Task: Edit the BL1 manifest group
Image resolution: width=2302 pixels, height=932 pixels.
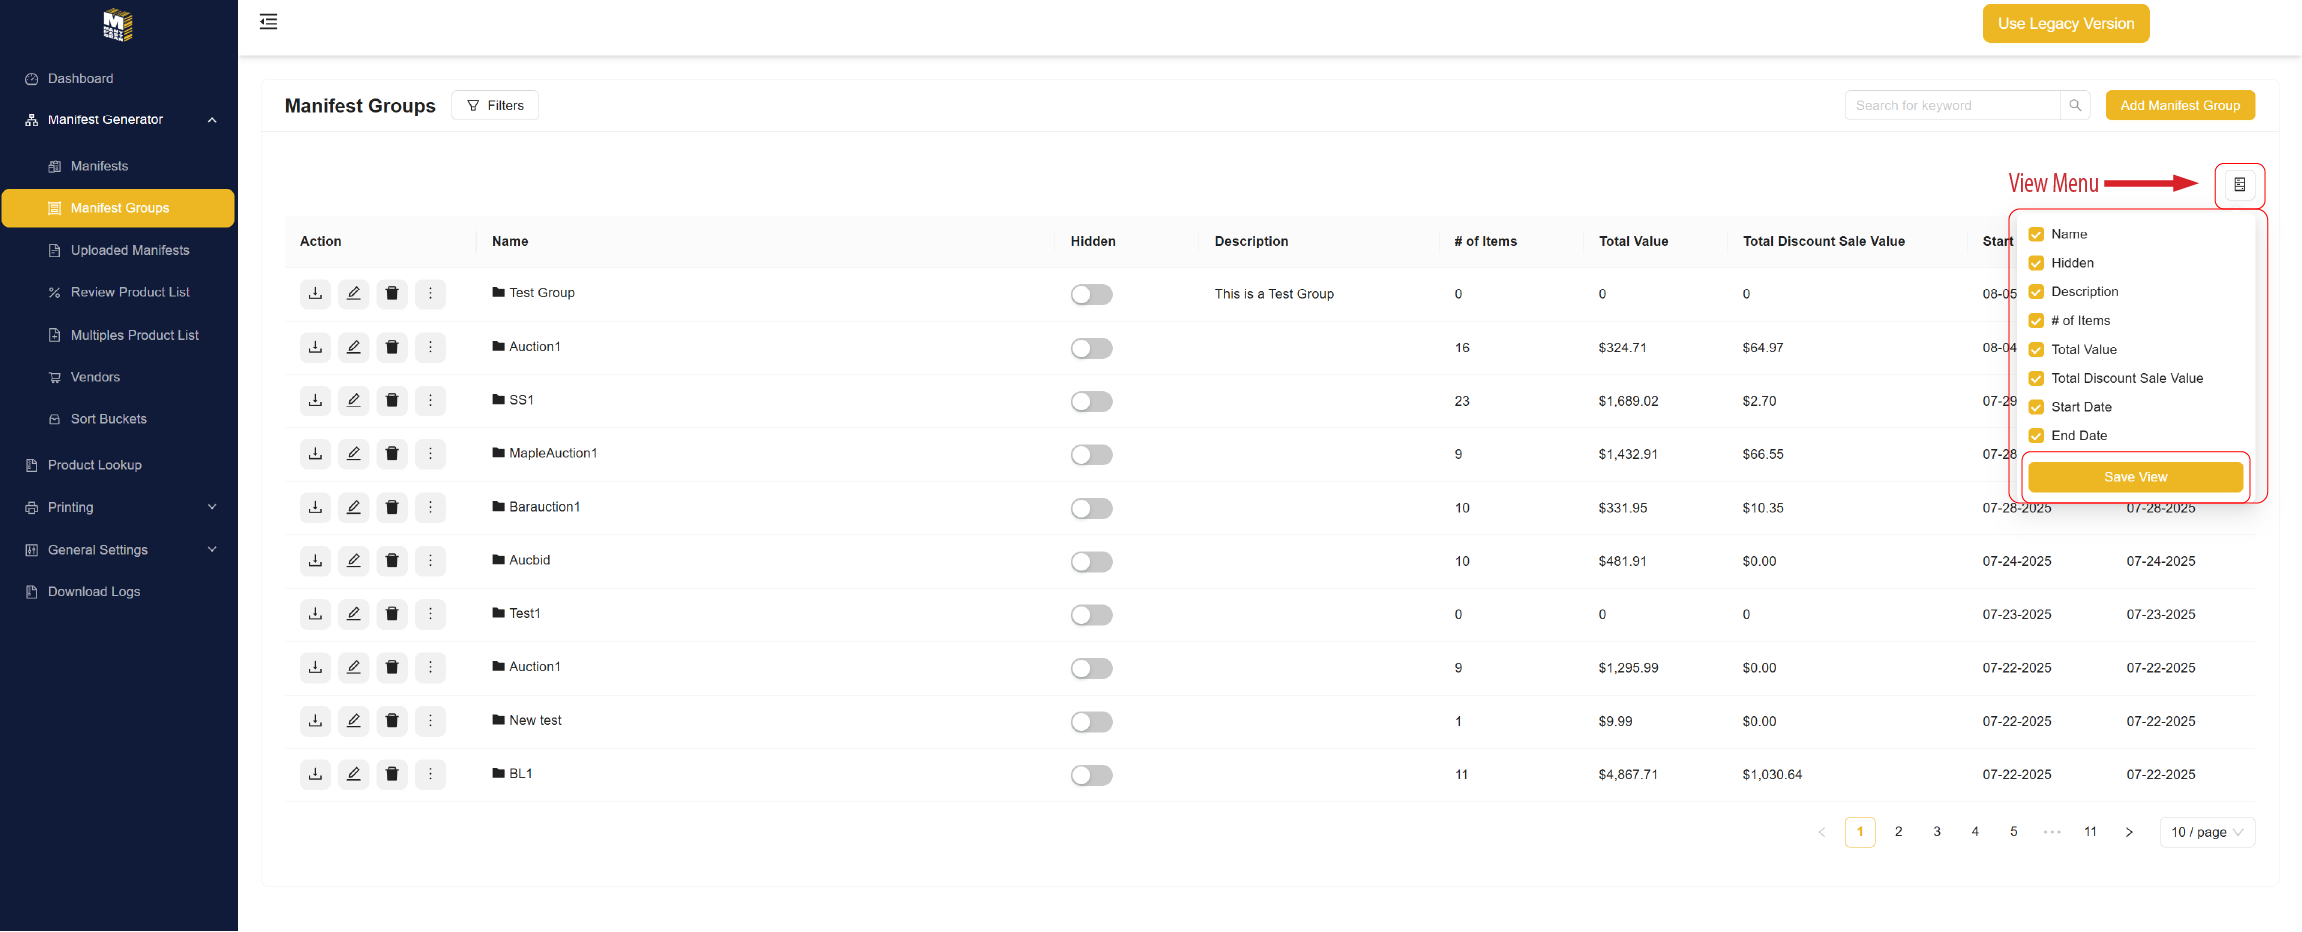Action: [353, 774]
